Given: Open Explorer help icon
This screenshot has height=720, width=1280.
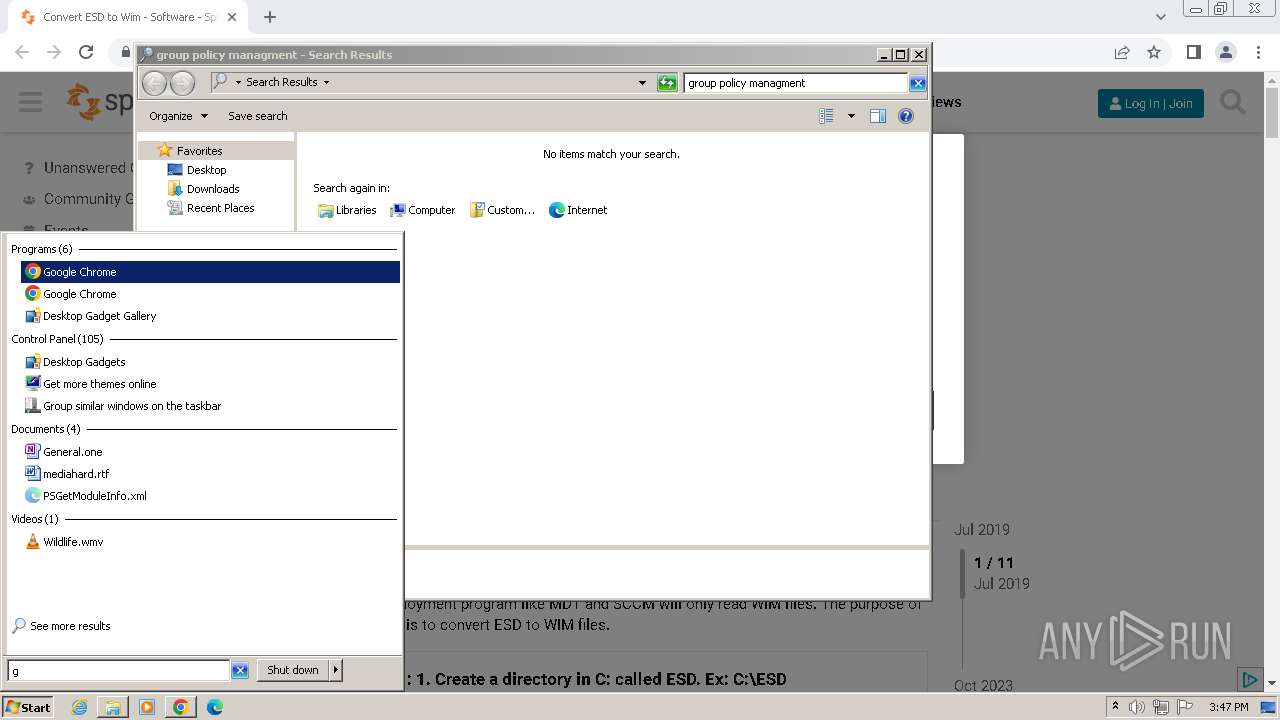Looking at the screenshot, I should point(906,116).
